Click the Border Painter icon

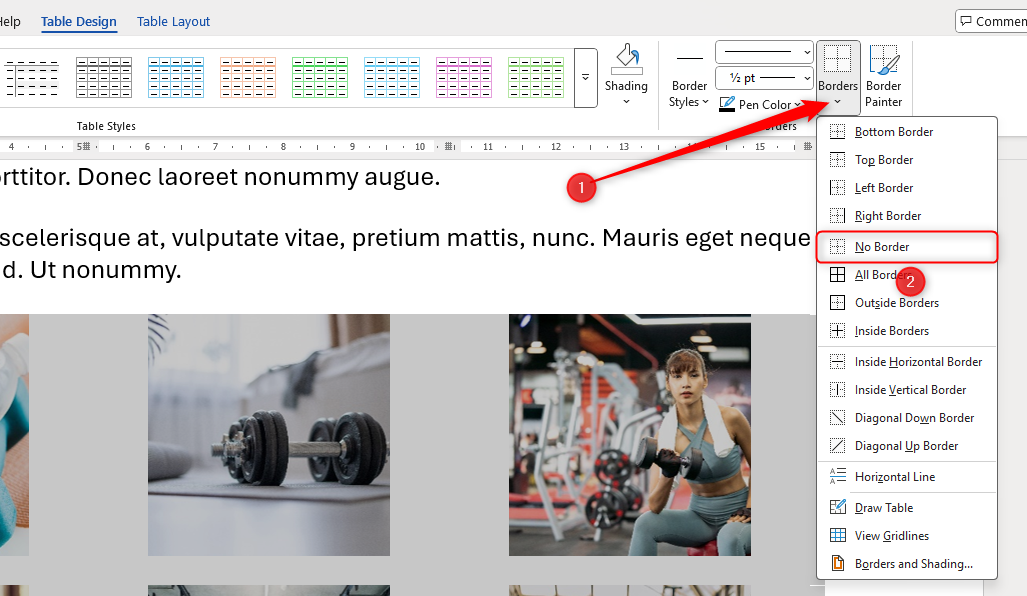click(x=884, y=62)
